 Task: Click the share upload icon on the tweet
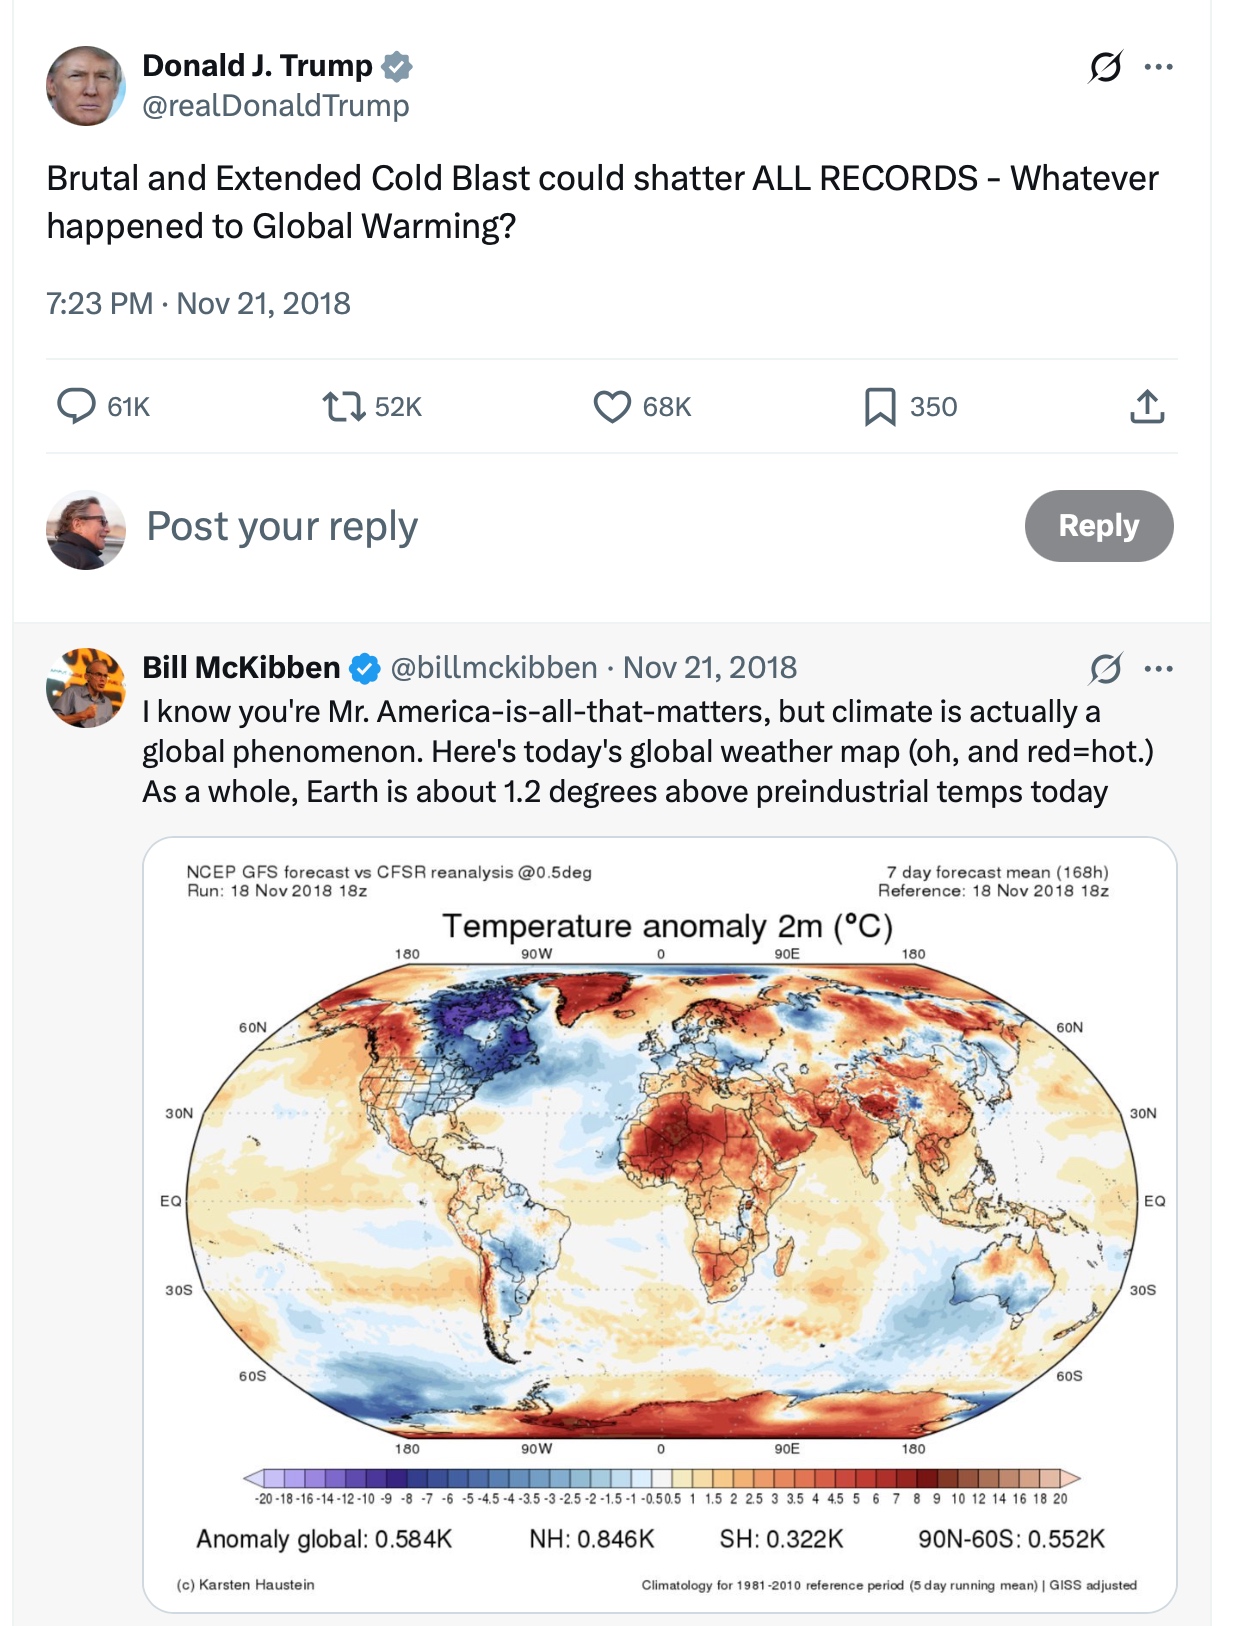point(1147,406)
